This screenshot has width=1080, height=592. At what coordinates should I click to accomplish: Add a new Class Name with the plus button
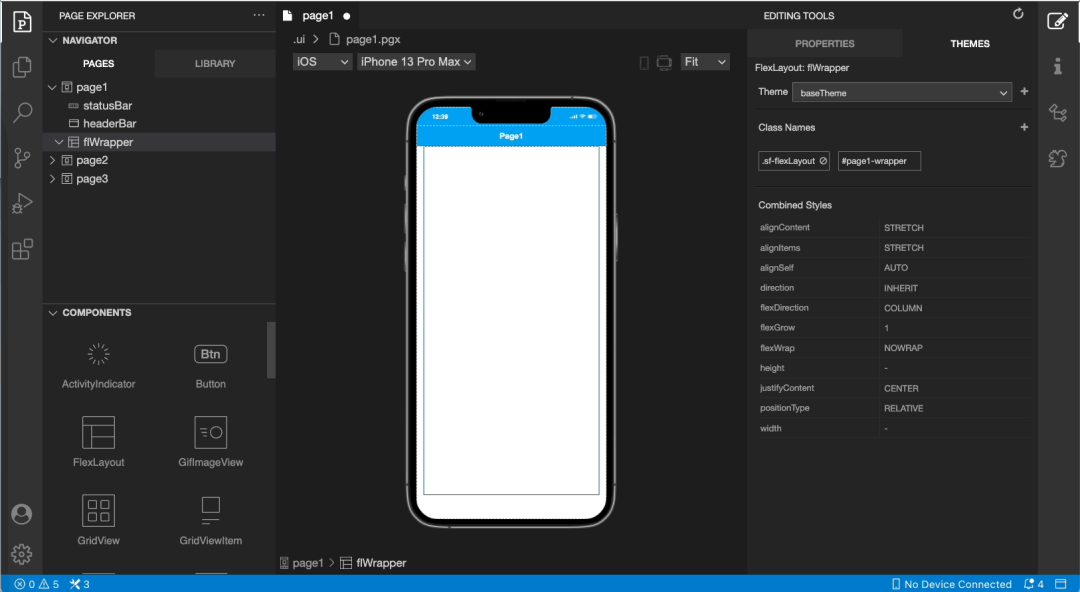tap(1024, 127)
